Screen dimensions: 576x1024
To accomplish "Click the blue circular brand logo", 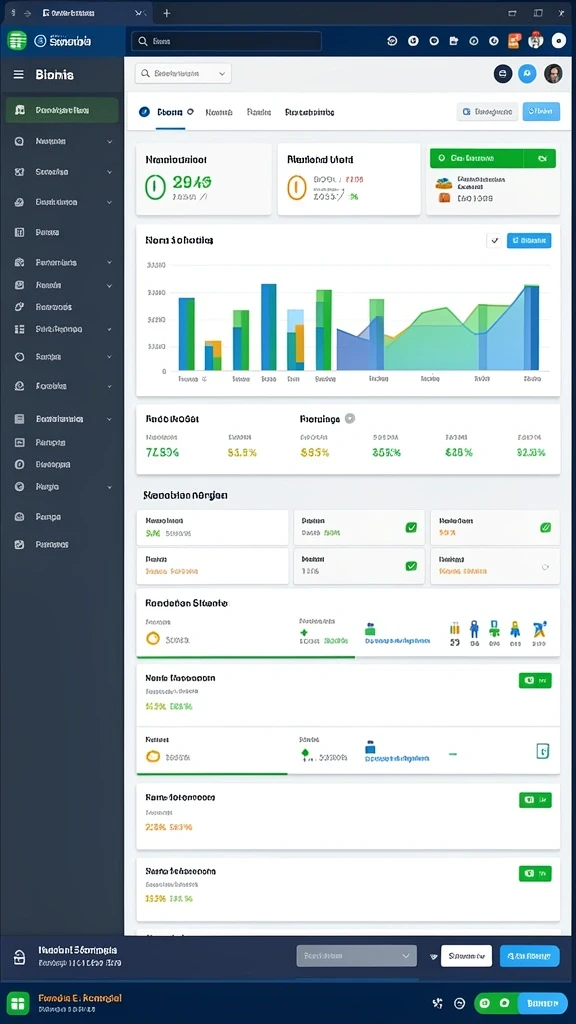I will click(39, 41).
